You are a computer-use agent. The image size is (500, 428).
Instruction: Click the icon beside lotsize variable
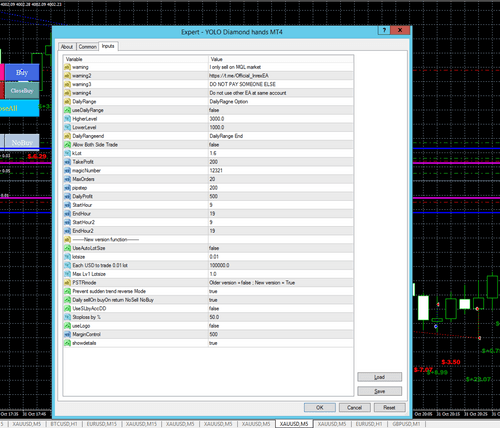coord(68,257)
